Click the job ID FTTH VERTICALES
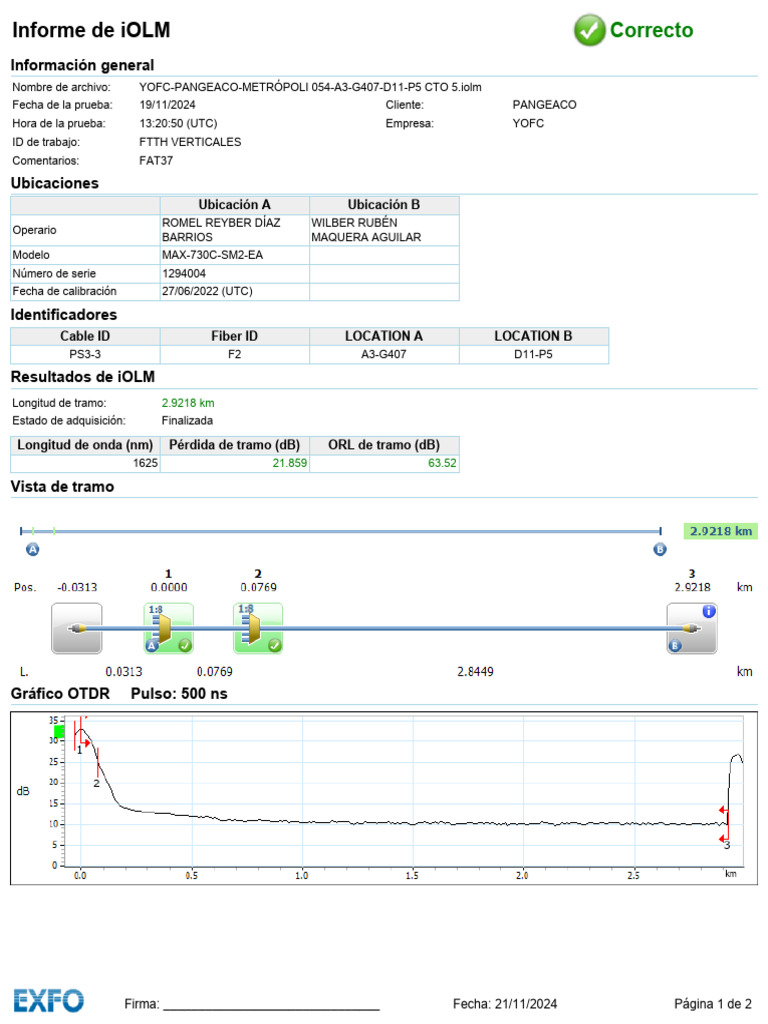 (x=190, y=142)
